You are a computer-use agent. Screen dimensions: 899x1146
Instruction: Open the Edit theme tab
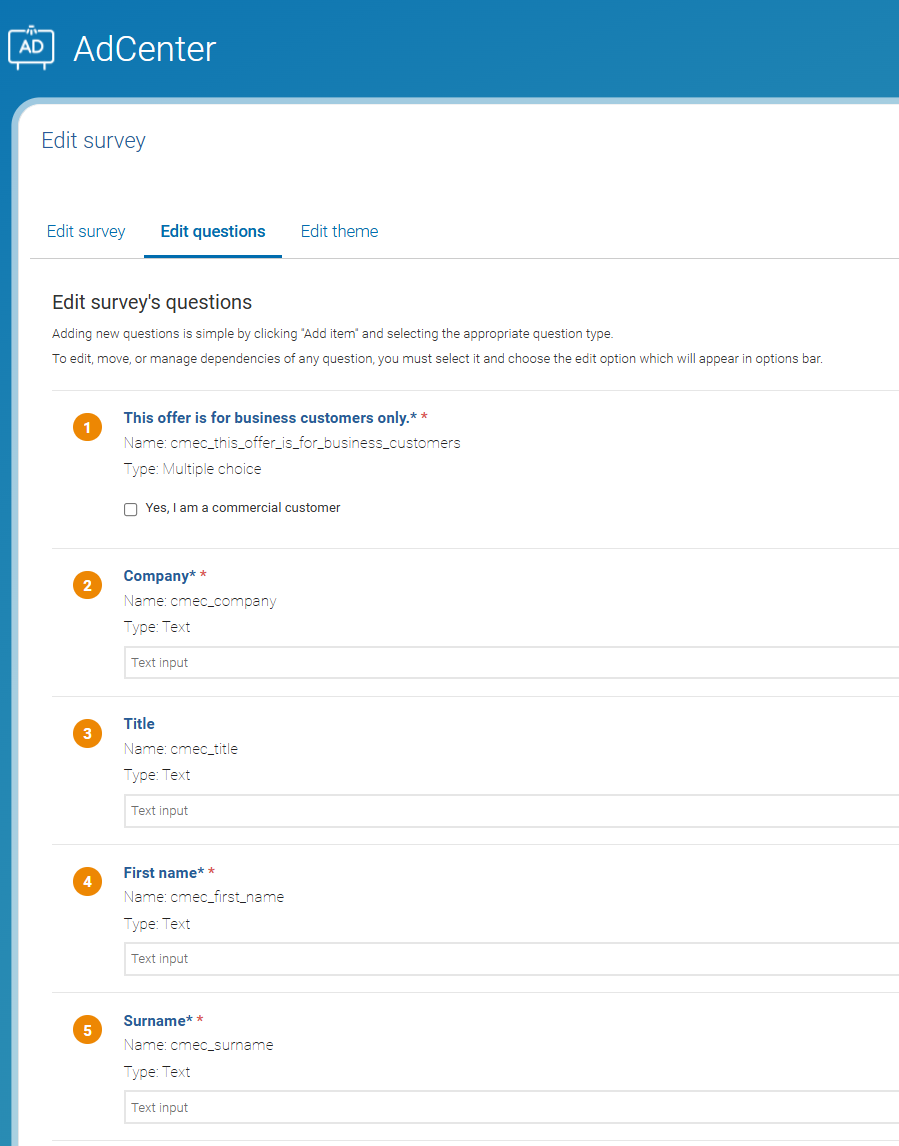(x=339, y=231)
